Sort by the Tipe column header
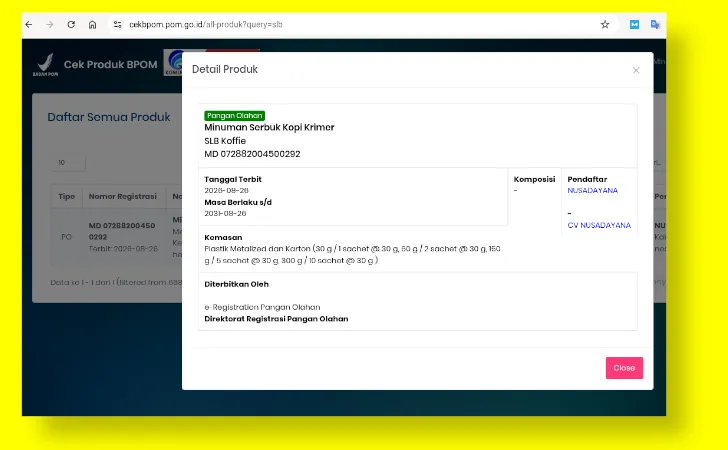Screen dimensions: 728x450 (x=66, y=196)
